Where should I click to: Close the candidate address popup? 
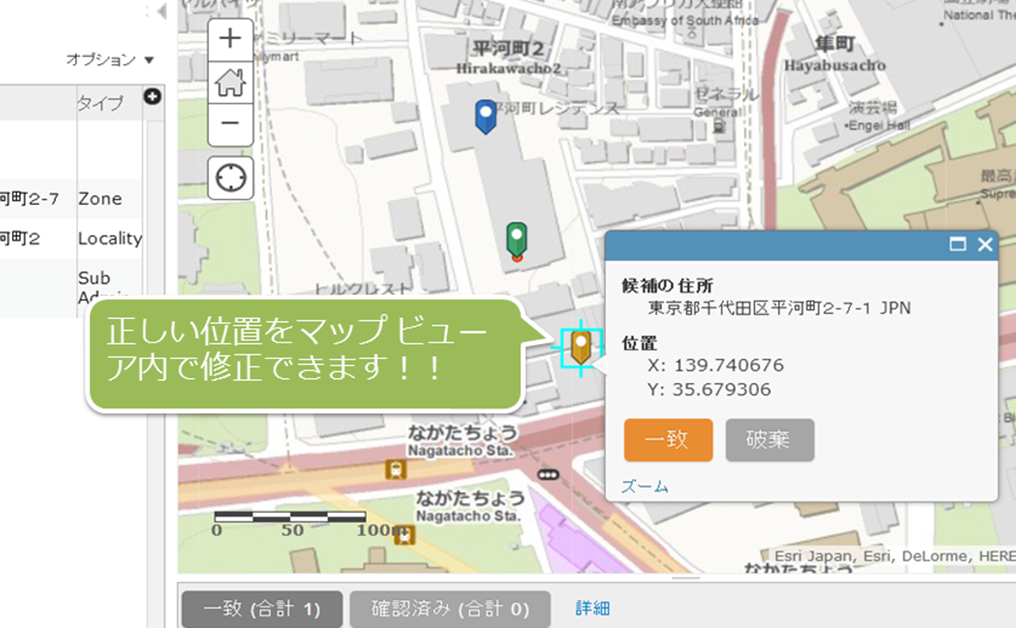(984, 244)
